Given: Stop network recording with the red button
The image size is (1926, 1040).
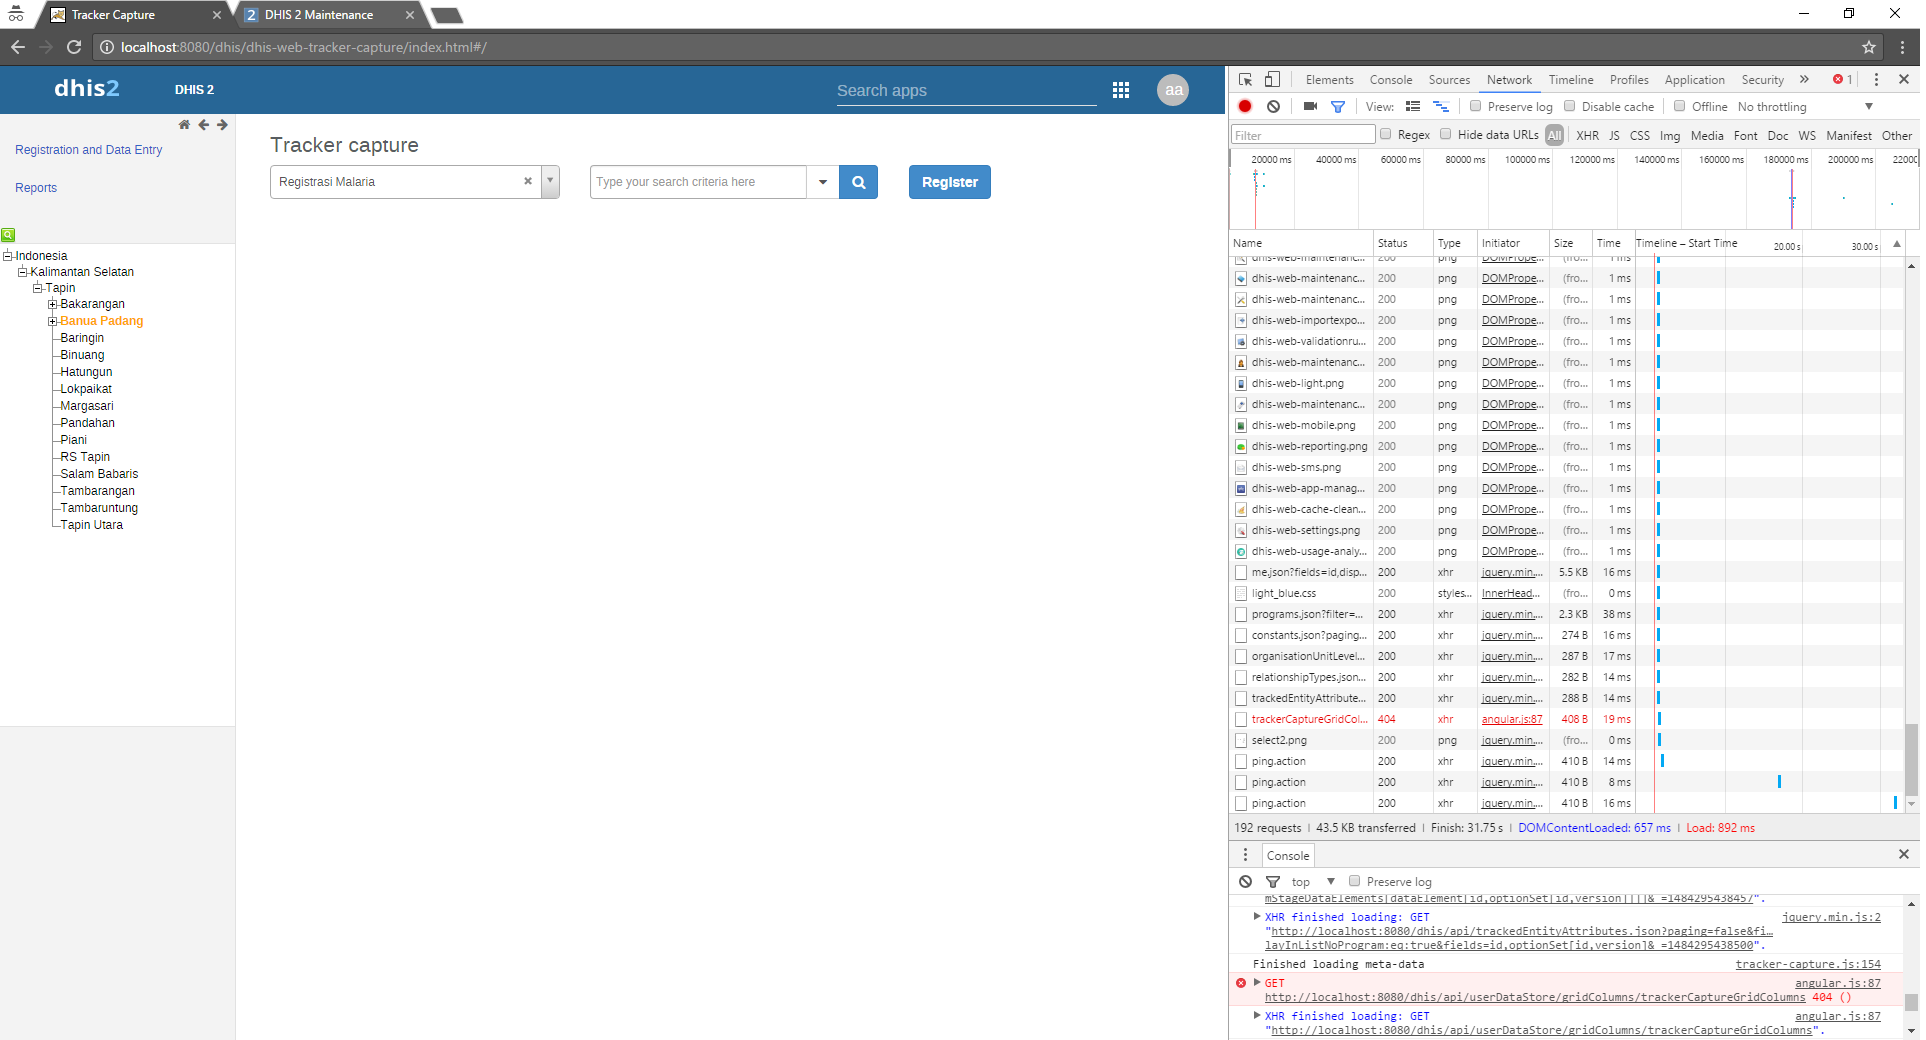Looking at the screenshot, I should click(x=1245, y=106).
